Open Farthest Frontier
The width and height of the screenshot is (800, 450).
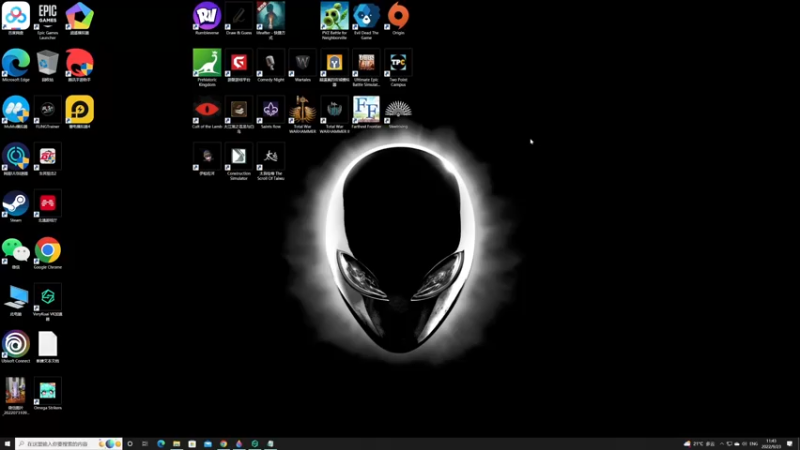click(x=366, y=111)
